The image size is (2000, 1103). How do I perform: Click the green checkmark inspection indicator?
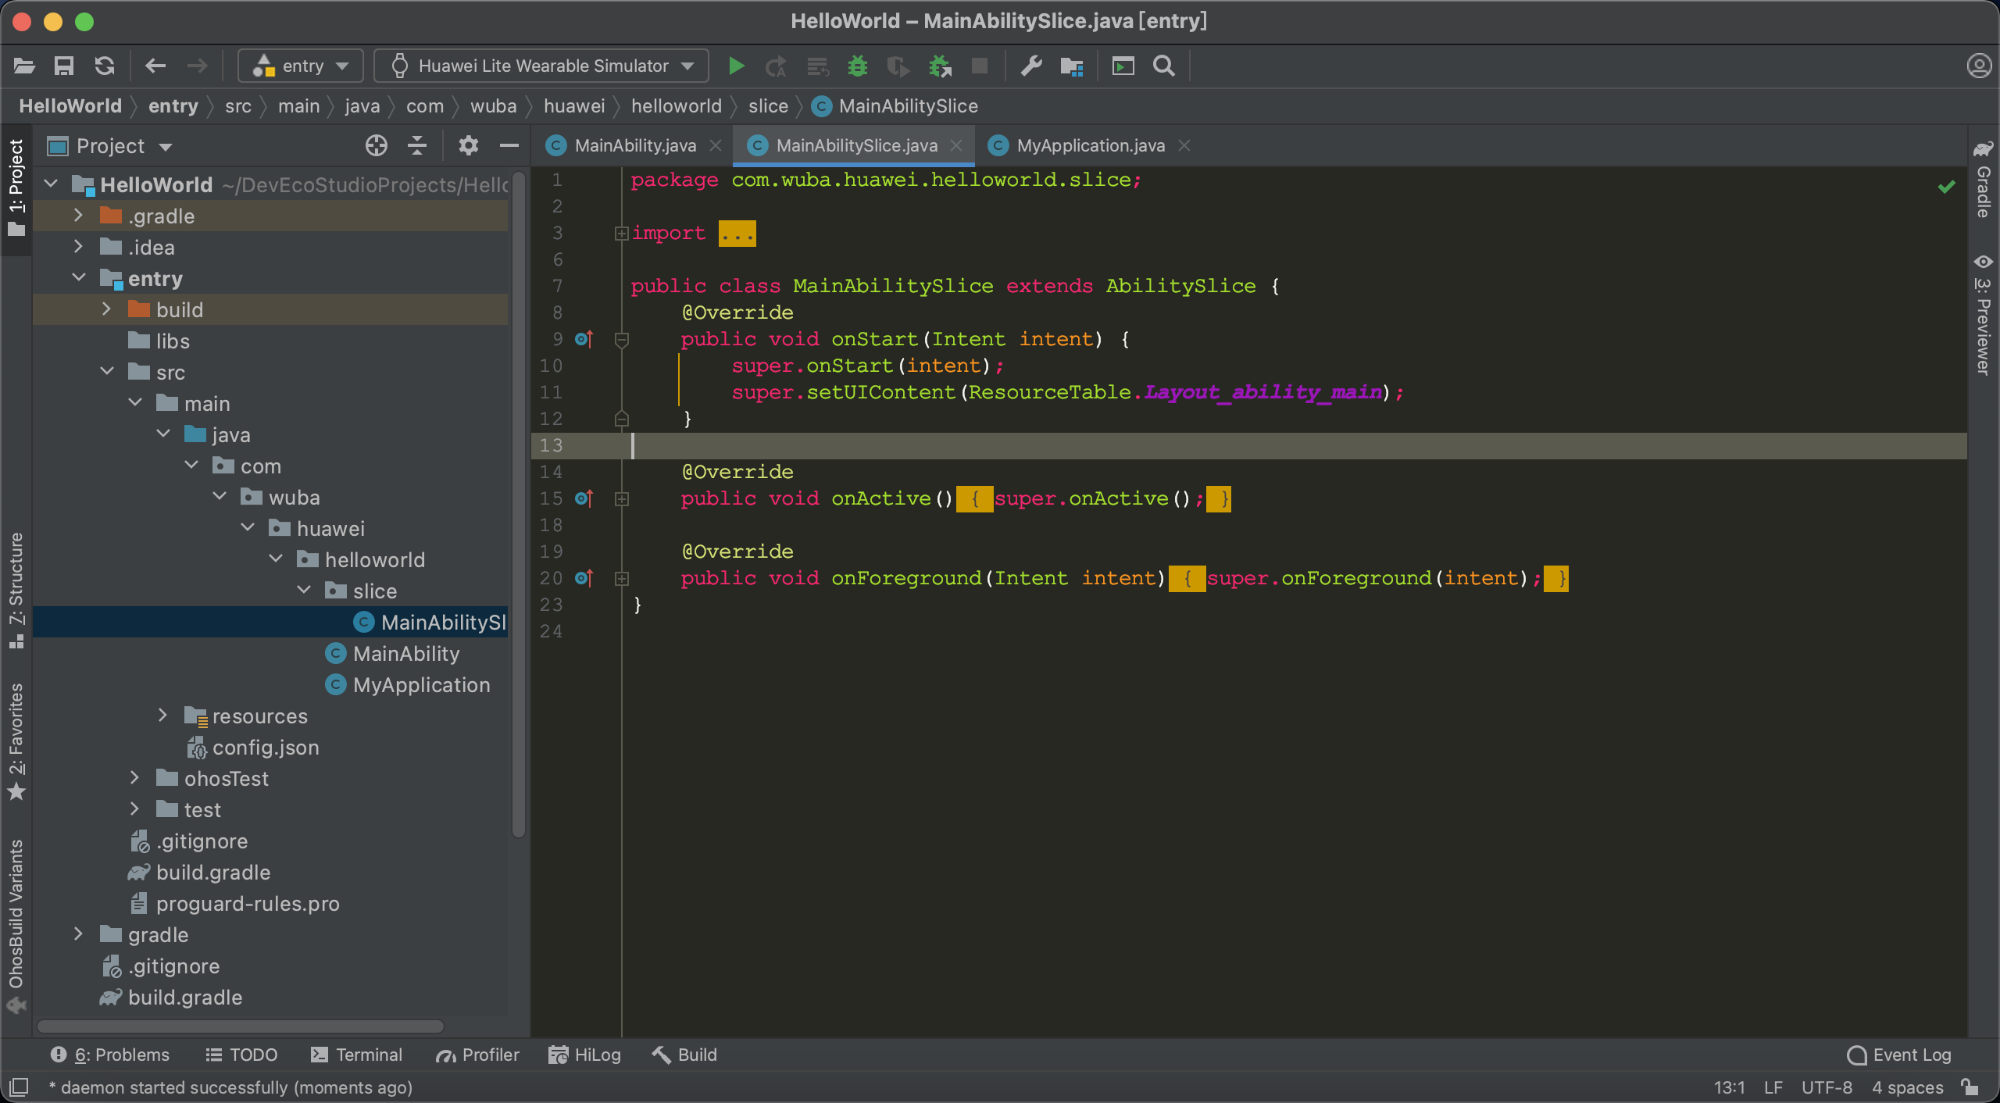pos(1946,186)
